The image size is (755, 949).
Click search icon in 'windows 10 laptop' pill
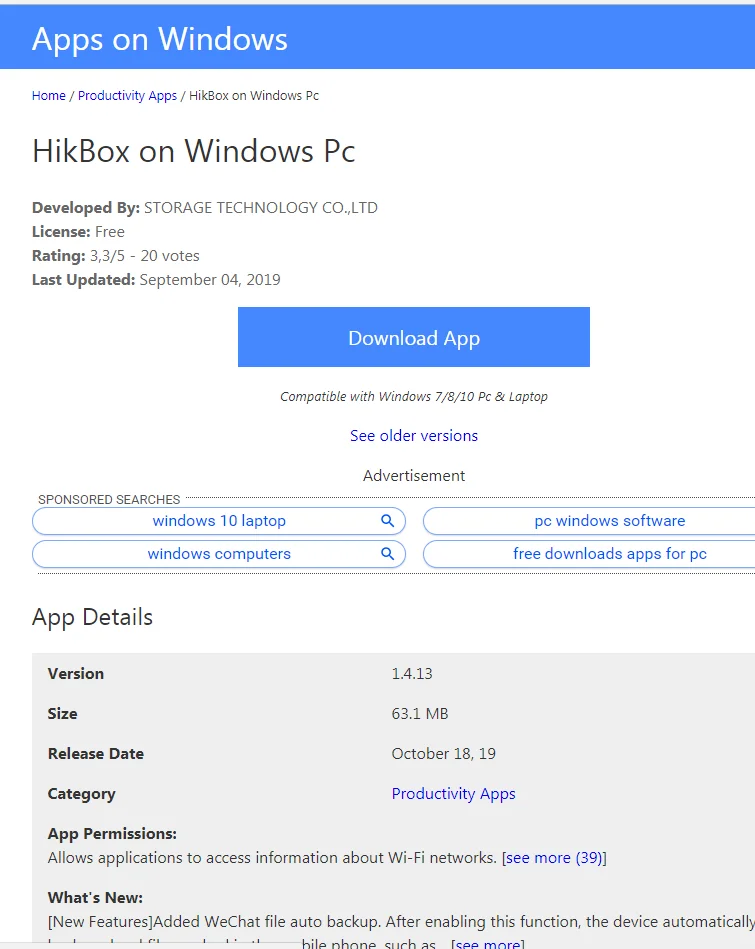(387, 520)
